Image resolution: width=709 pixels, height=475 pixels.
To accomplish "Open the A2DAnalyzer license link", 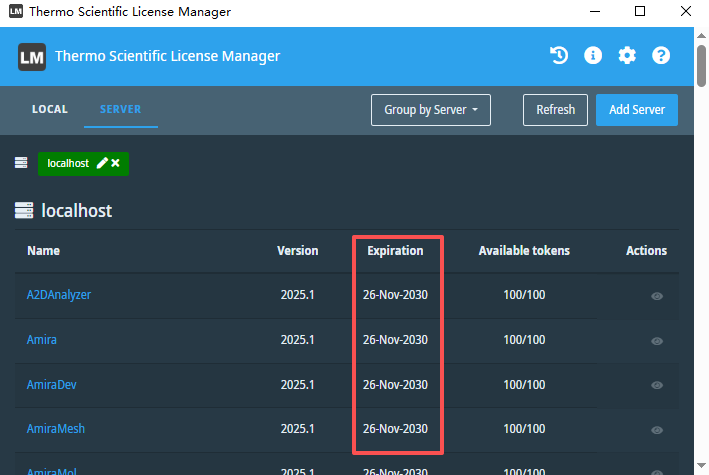I will coord(59,295).
